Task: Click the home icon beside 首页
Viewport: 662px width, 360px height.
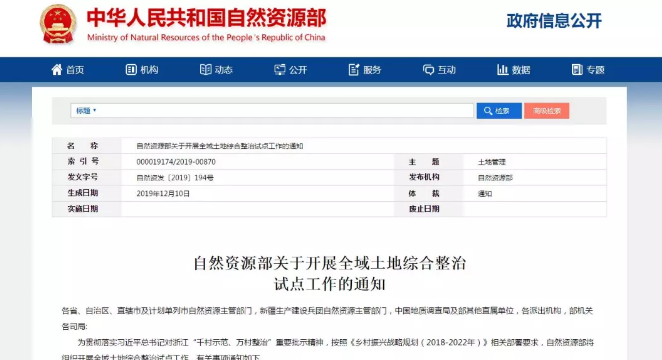Action: pyautogui.click(x=57, y=70)
